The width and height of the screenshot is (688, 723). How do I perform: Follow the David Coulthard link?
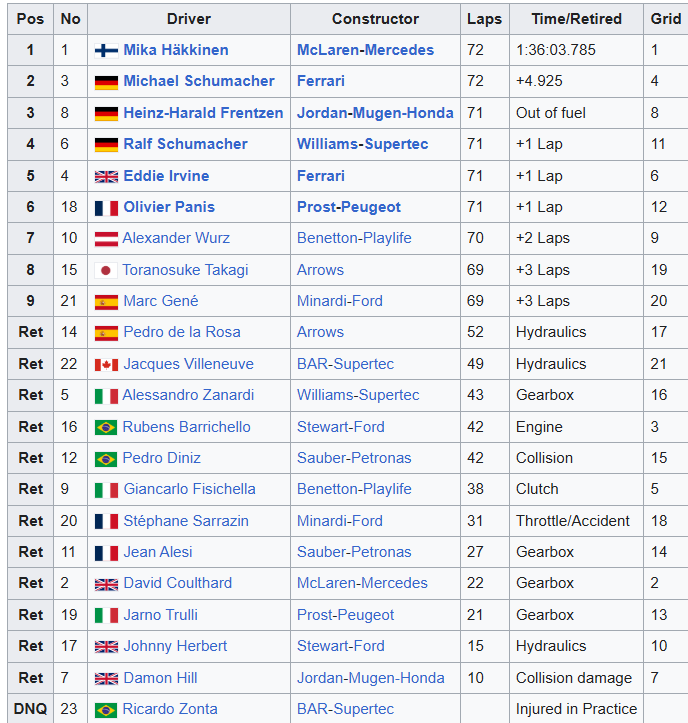coord(178,583)
